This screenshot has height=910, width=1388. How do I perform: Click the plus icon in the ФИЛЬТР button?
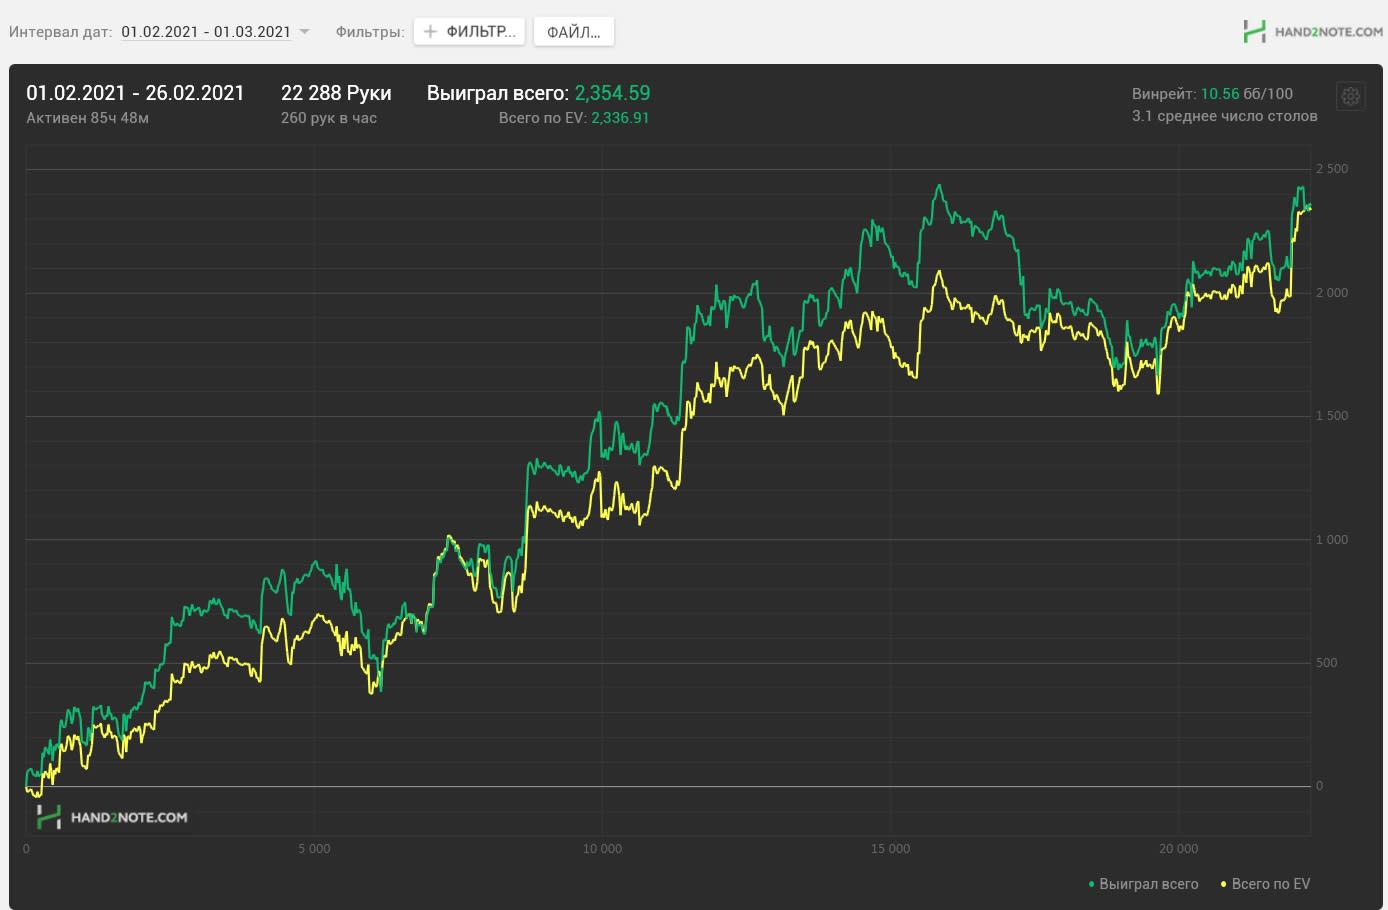pos(430,31)
